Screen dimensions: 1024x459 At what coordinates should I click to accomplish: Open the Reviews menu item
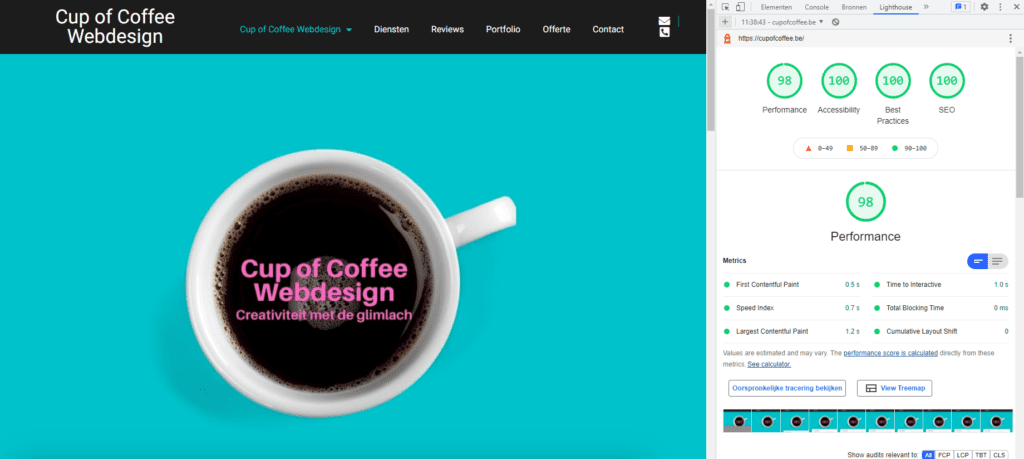tap(447, 29)
